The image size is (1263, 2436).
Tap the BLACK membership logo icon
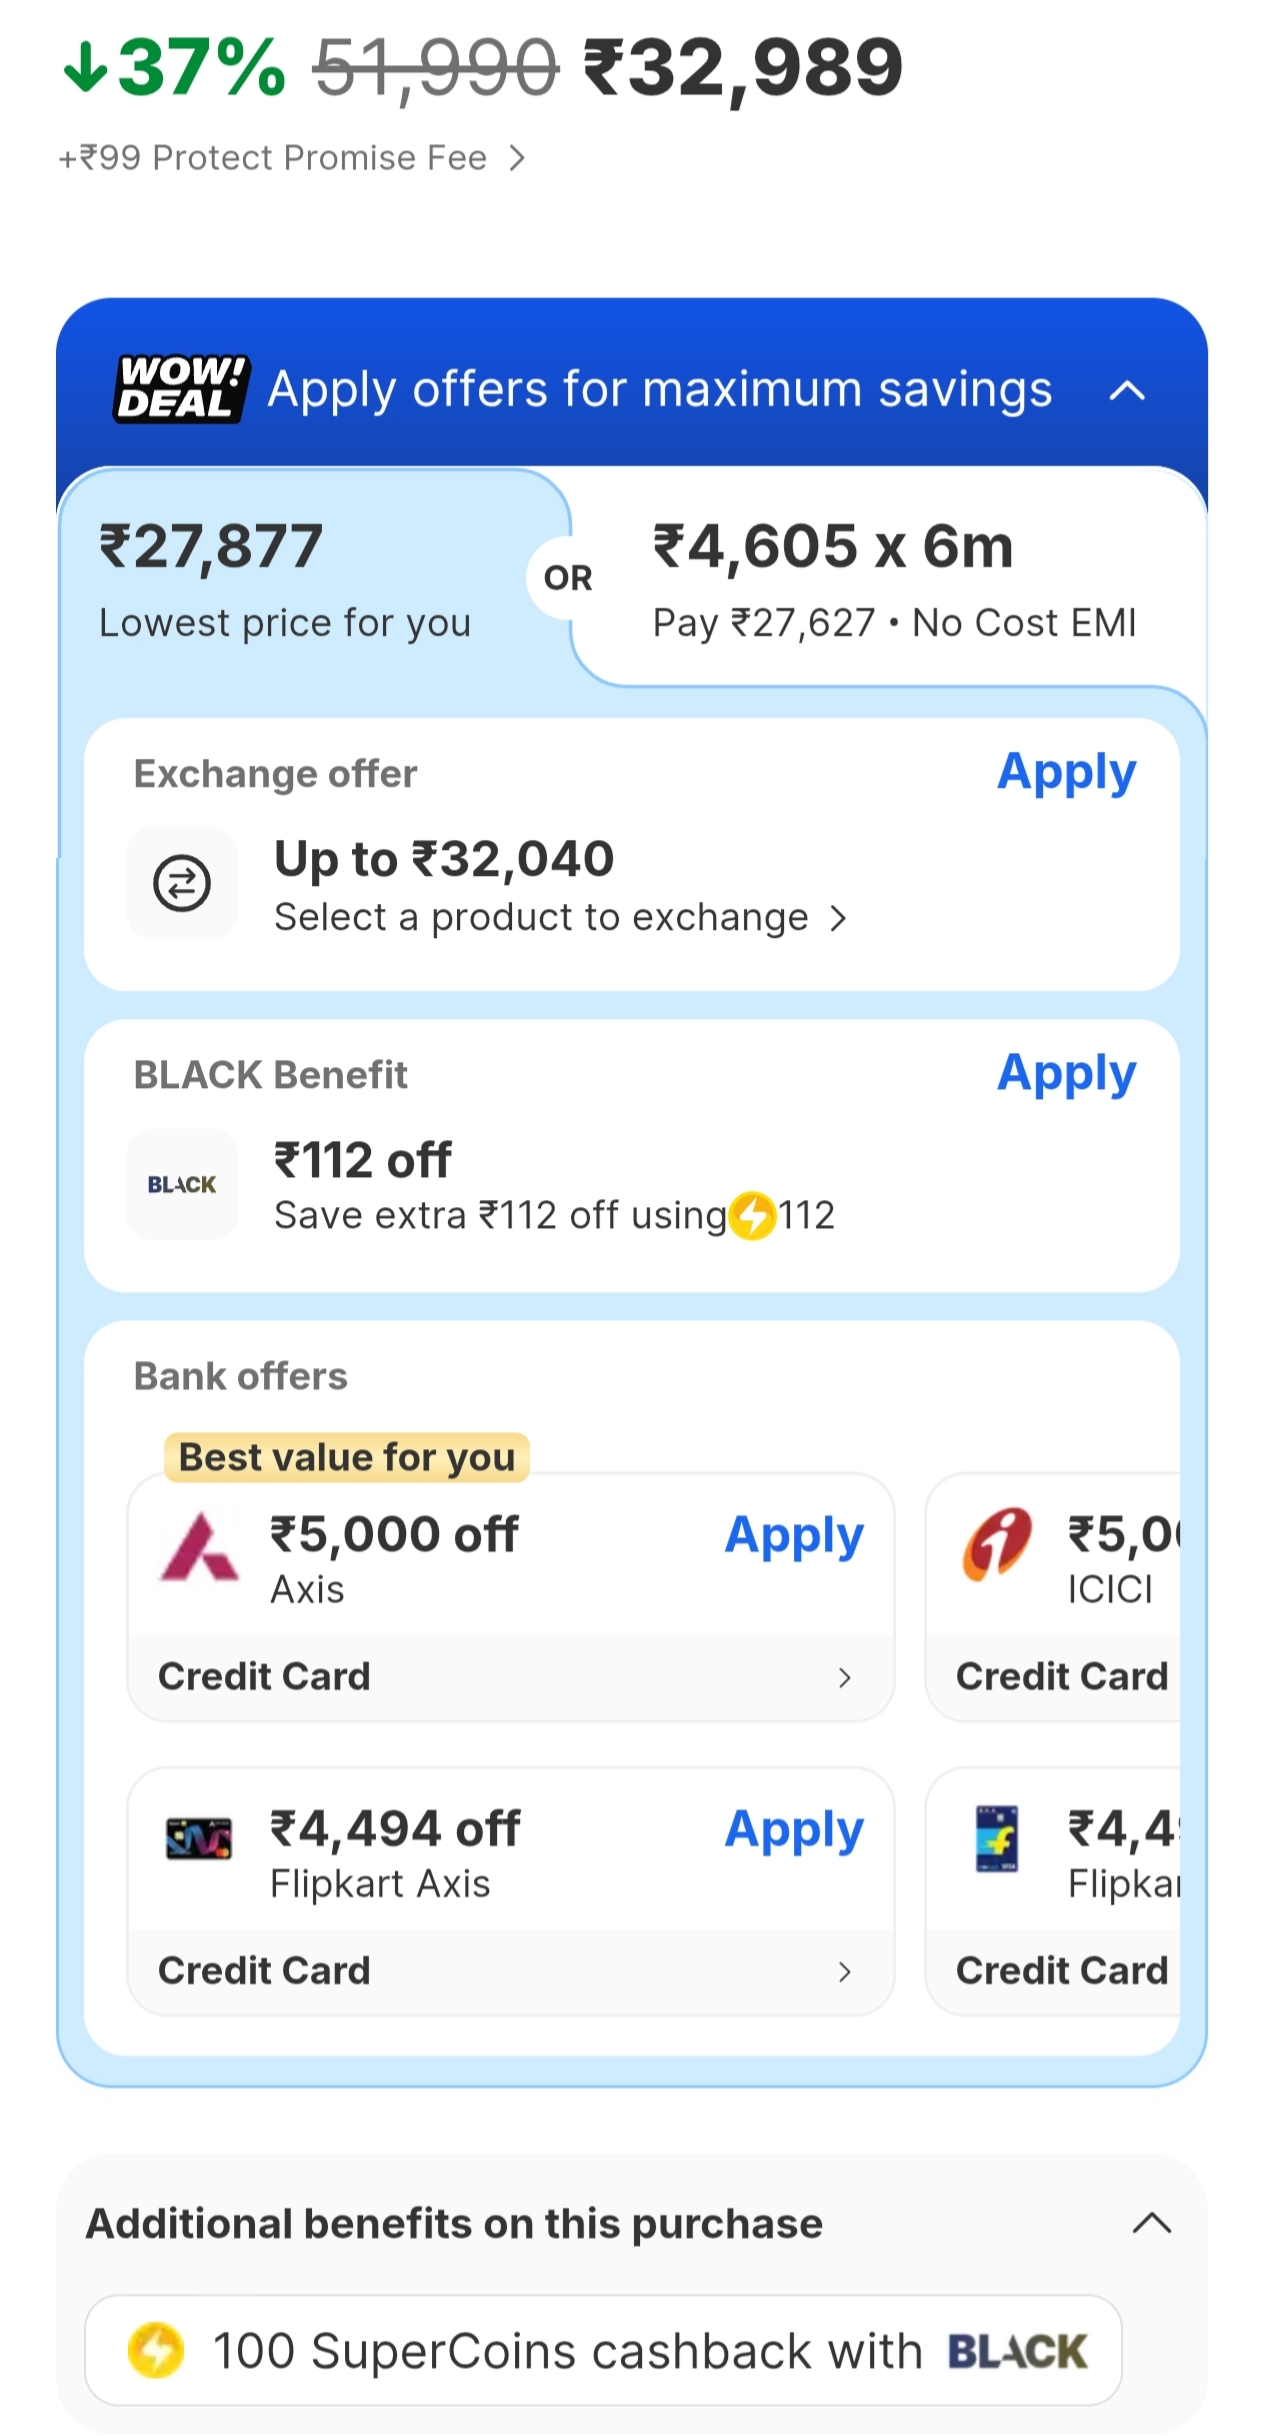182,1184
